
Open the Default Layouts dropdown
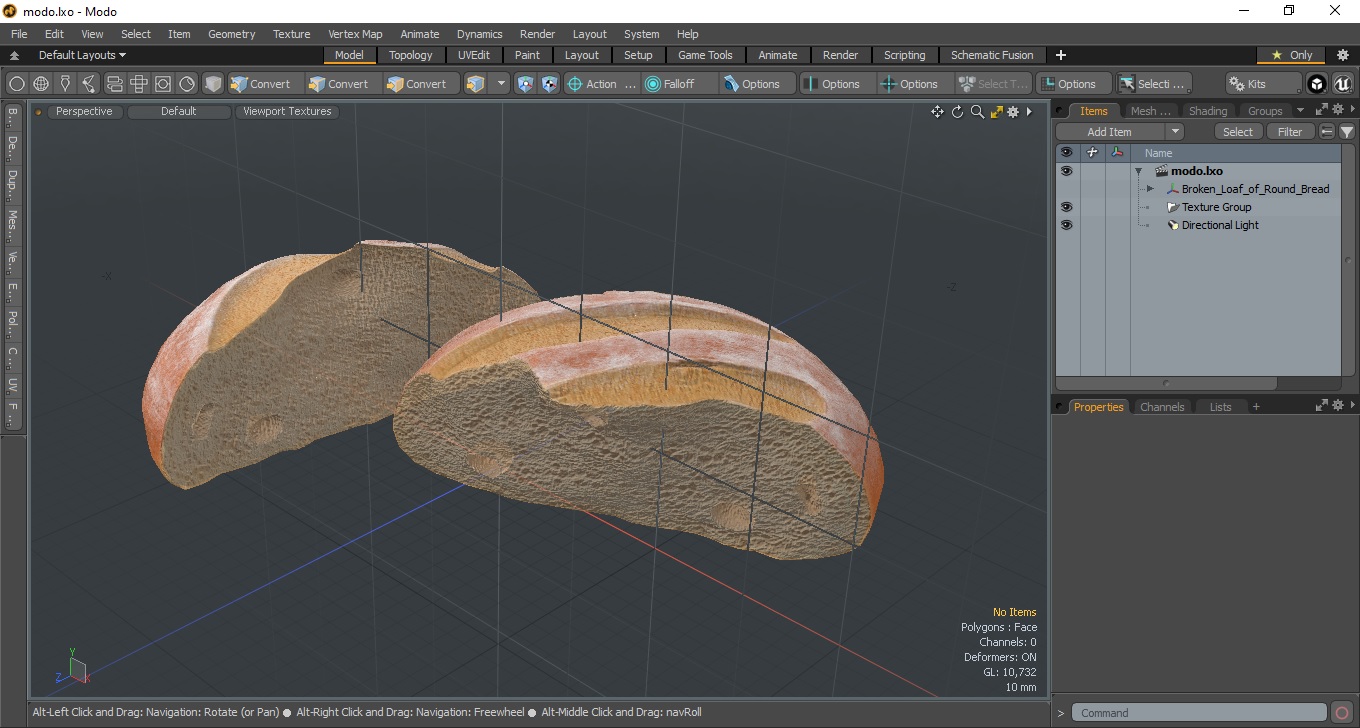point(82,55)
